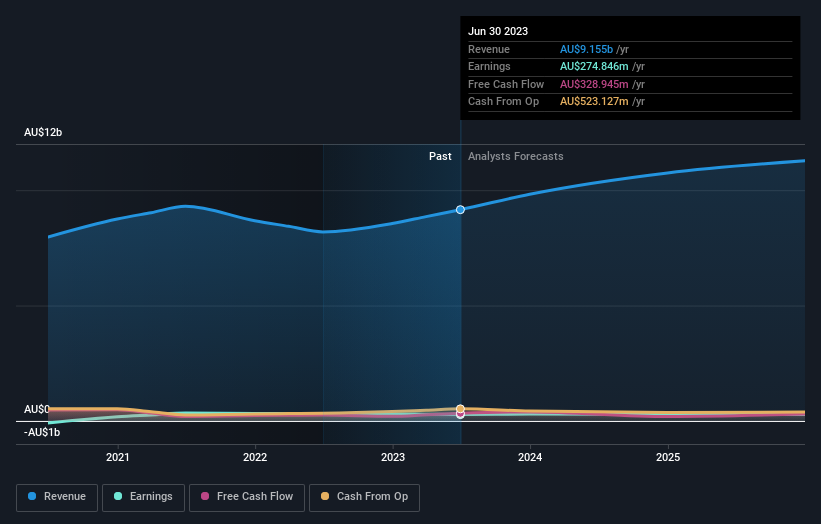821x524 pixels.
Task: Click the 2022 x-axis label
Action: (255, 457)
